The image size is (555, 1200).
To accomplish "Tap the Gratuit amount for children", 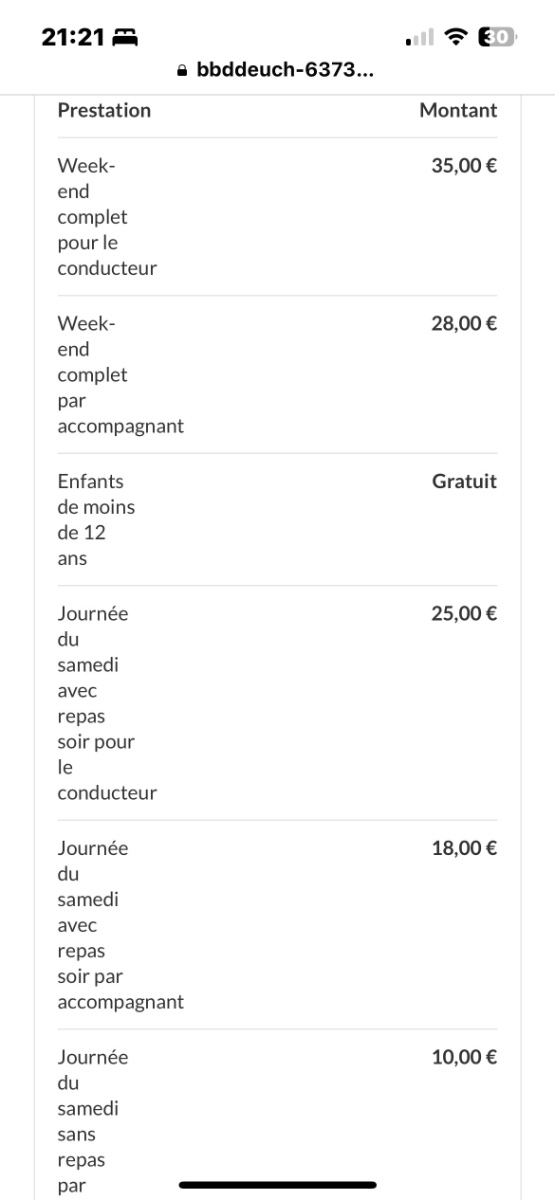I will (464, 481).
